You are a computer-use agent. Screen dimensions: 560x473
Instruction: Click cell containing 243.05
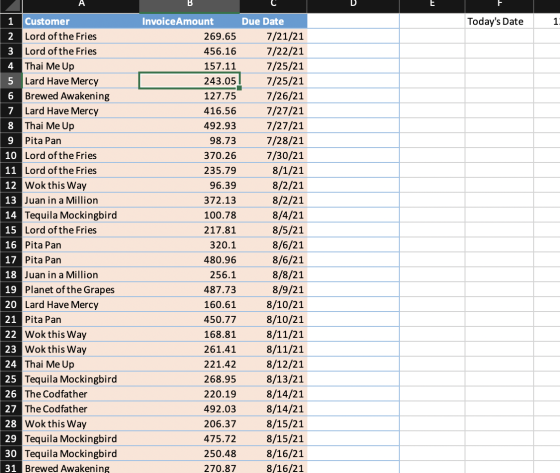coord(189,81)
